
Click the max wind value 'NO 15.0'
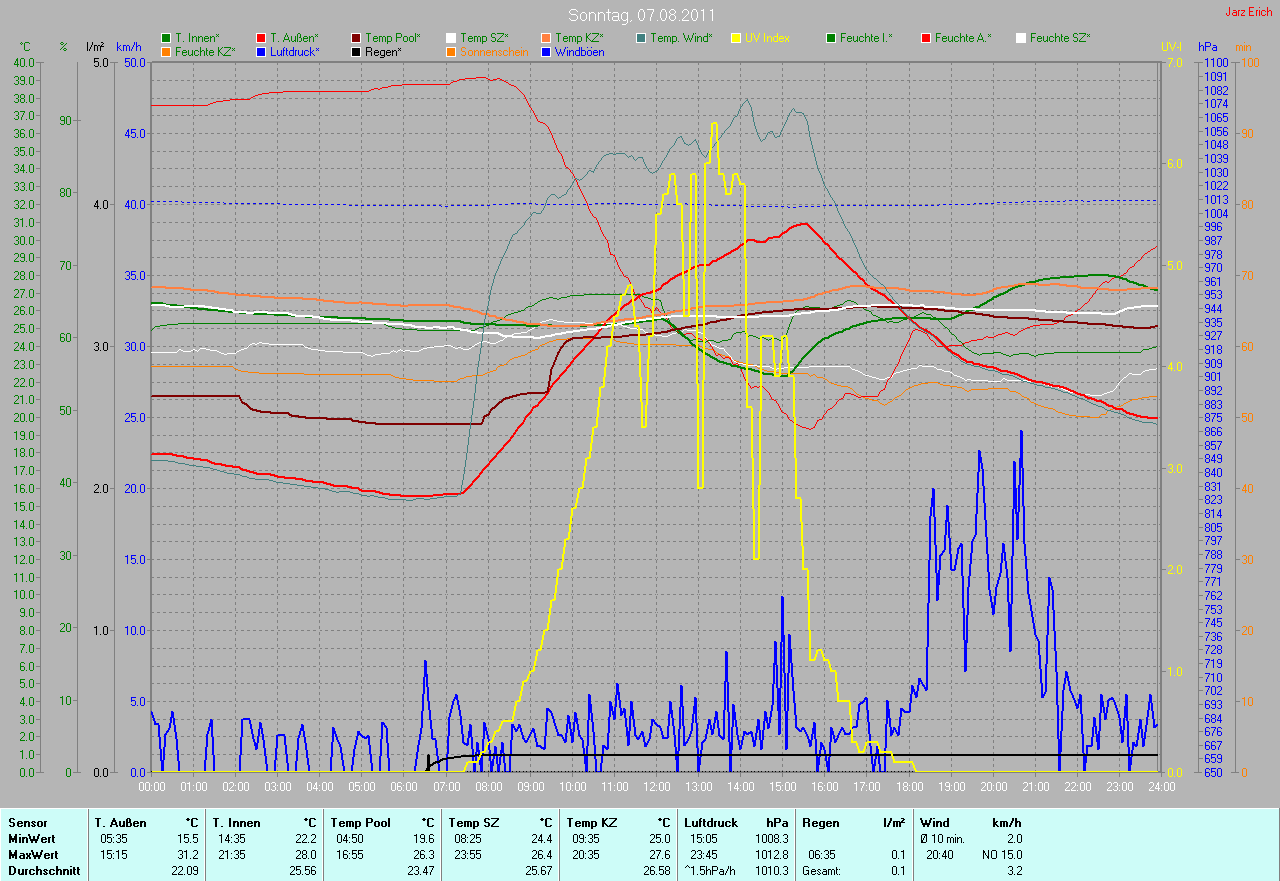click(x=1001, y=855)
